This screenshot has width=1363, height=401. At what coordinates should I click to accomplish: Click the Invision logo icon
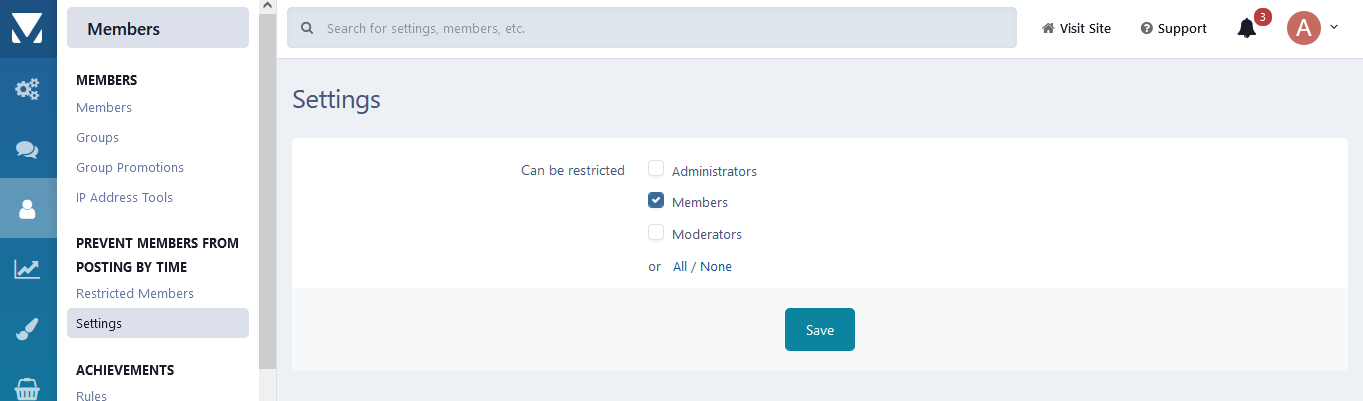27,29
